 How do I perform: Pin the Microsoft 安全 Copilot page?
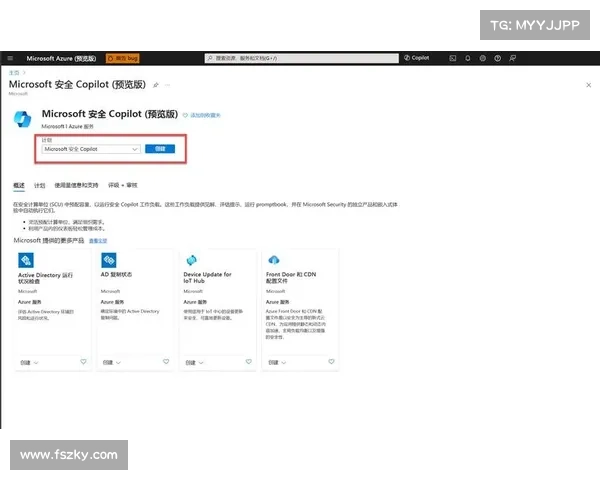[x=155, y=85]
